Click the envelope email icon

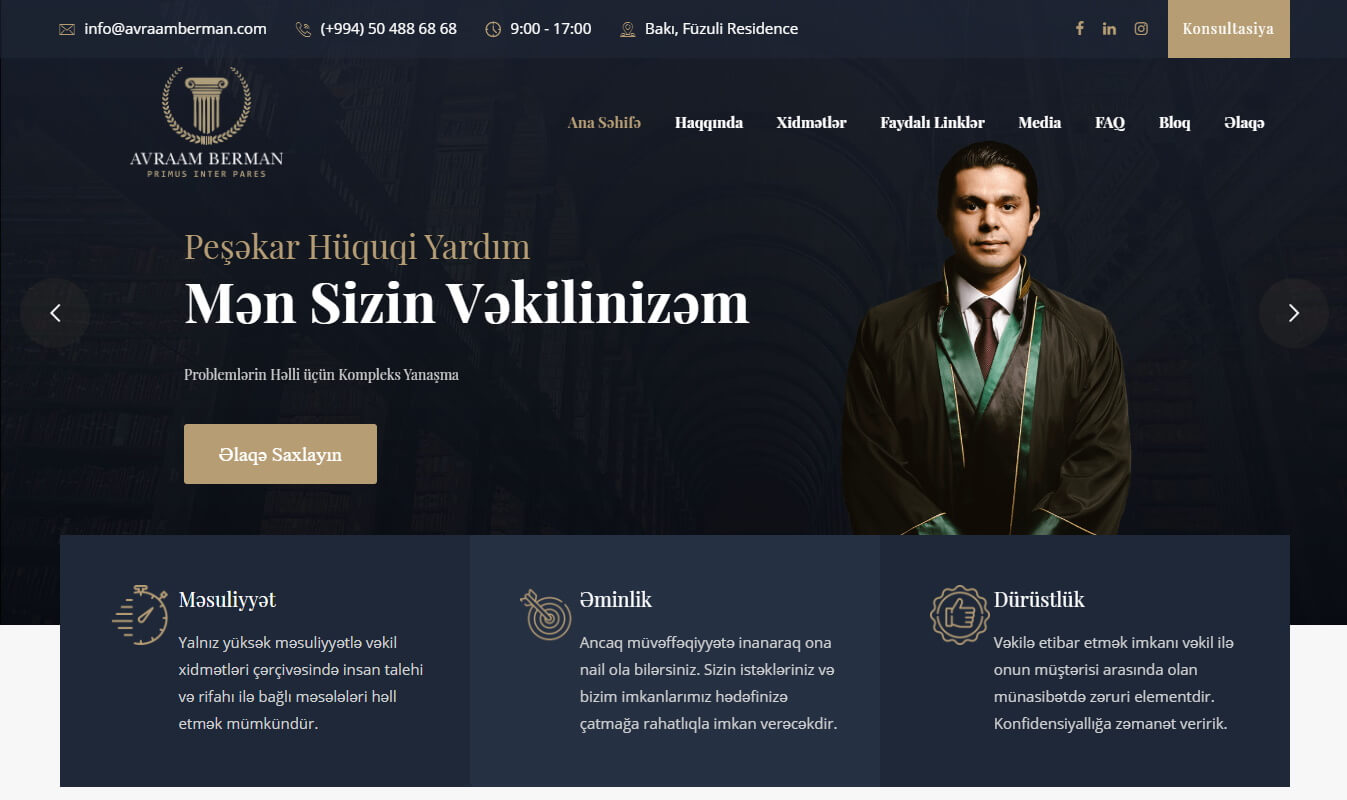[x=67, y=29]
